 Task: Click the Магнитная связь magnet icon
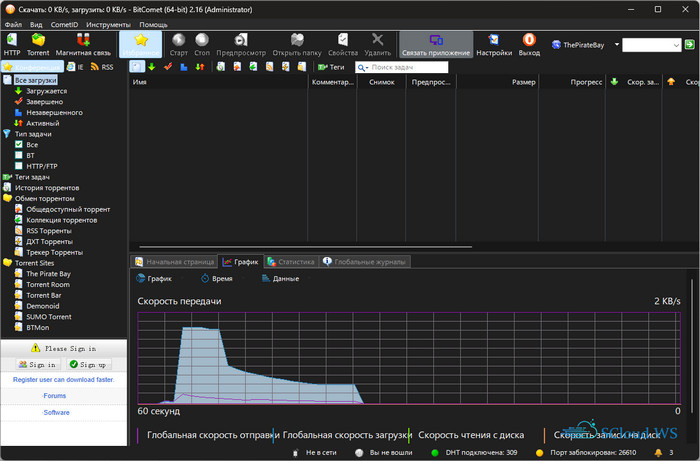pos(83,45)
